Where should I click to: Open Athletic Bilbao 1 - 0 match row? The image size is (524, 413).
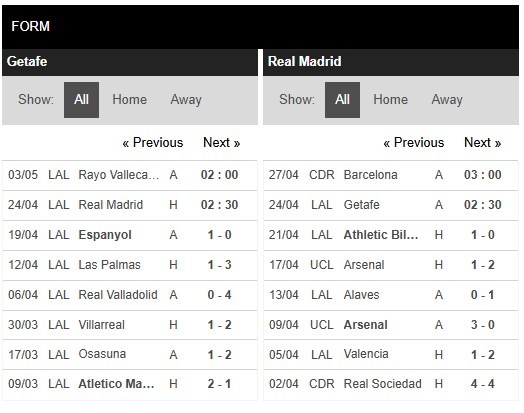coord(391,235)
